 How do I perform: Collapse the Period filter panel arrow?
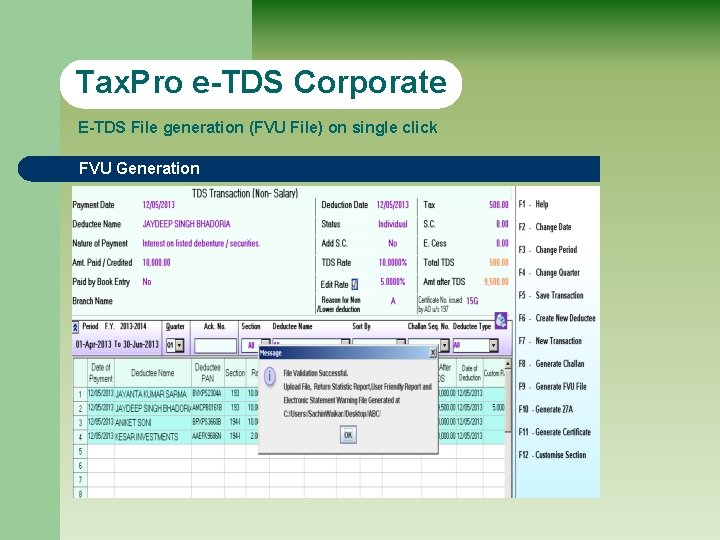[x=75, y=327]
